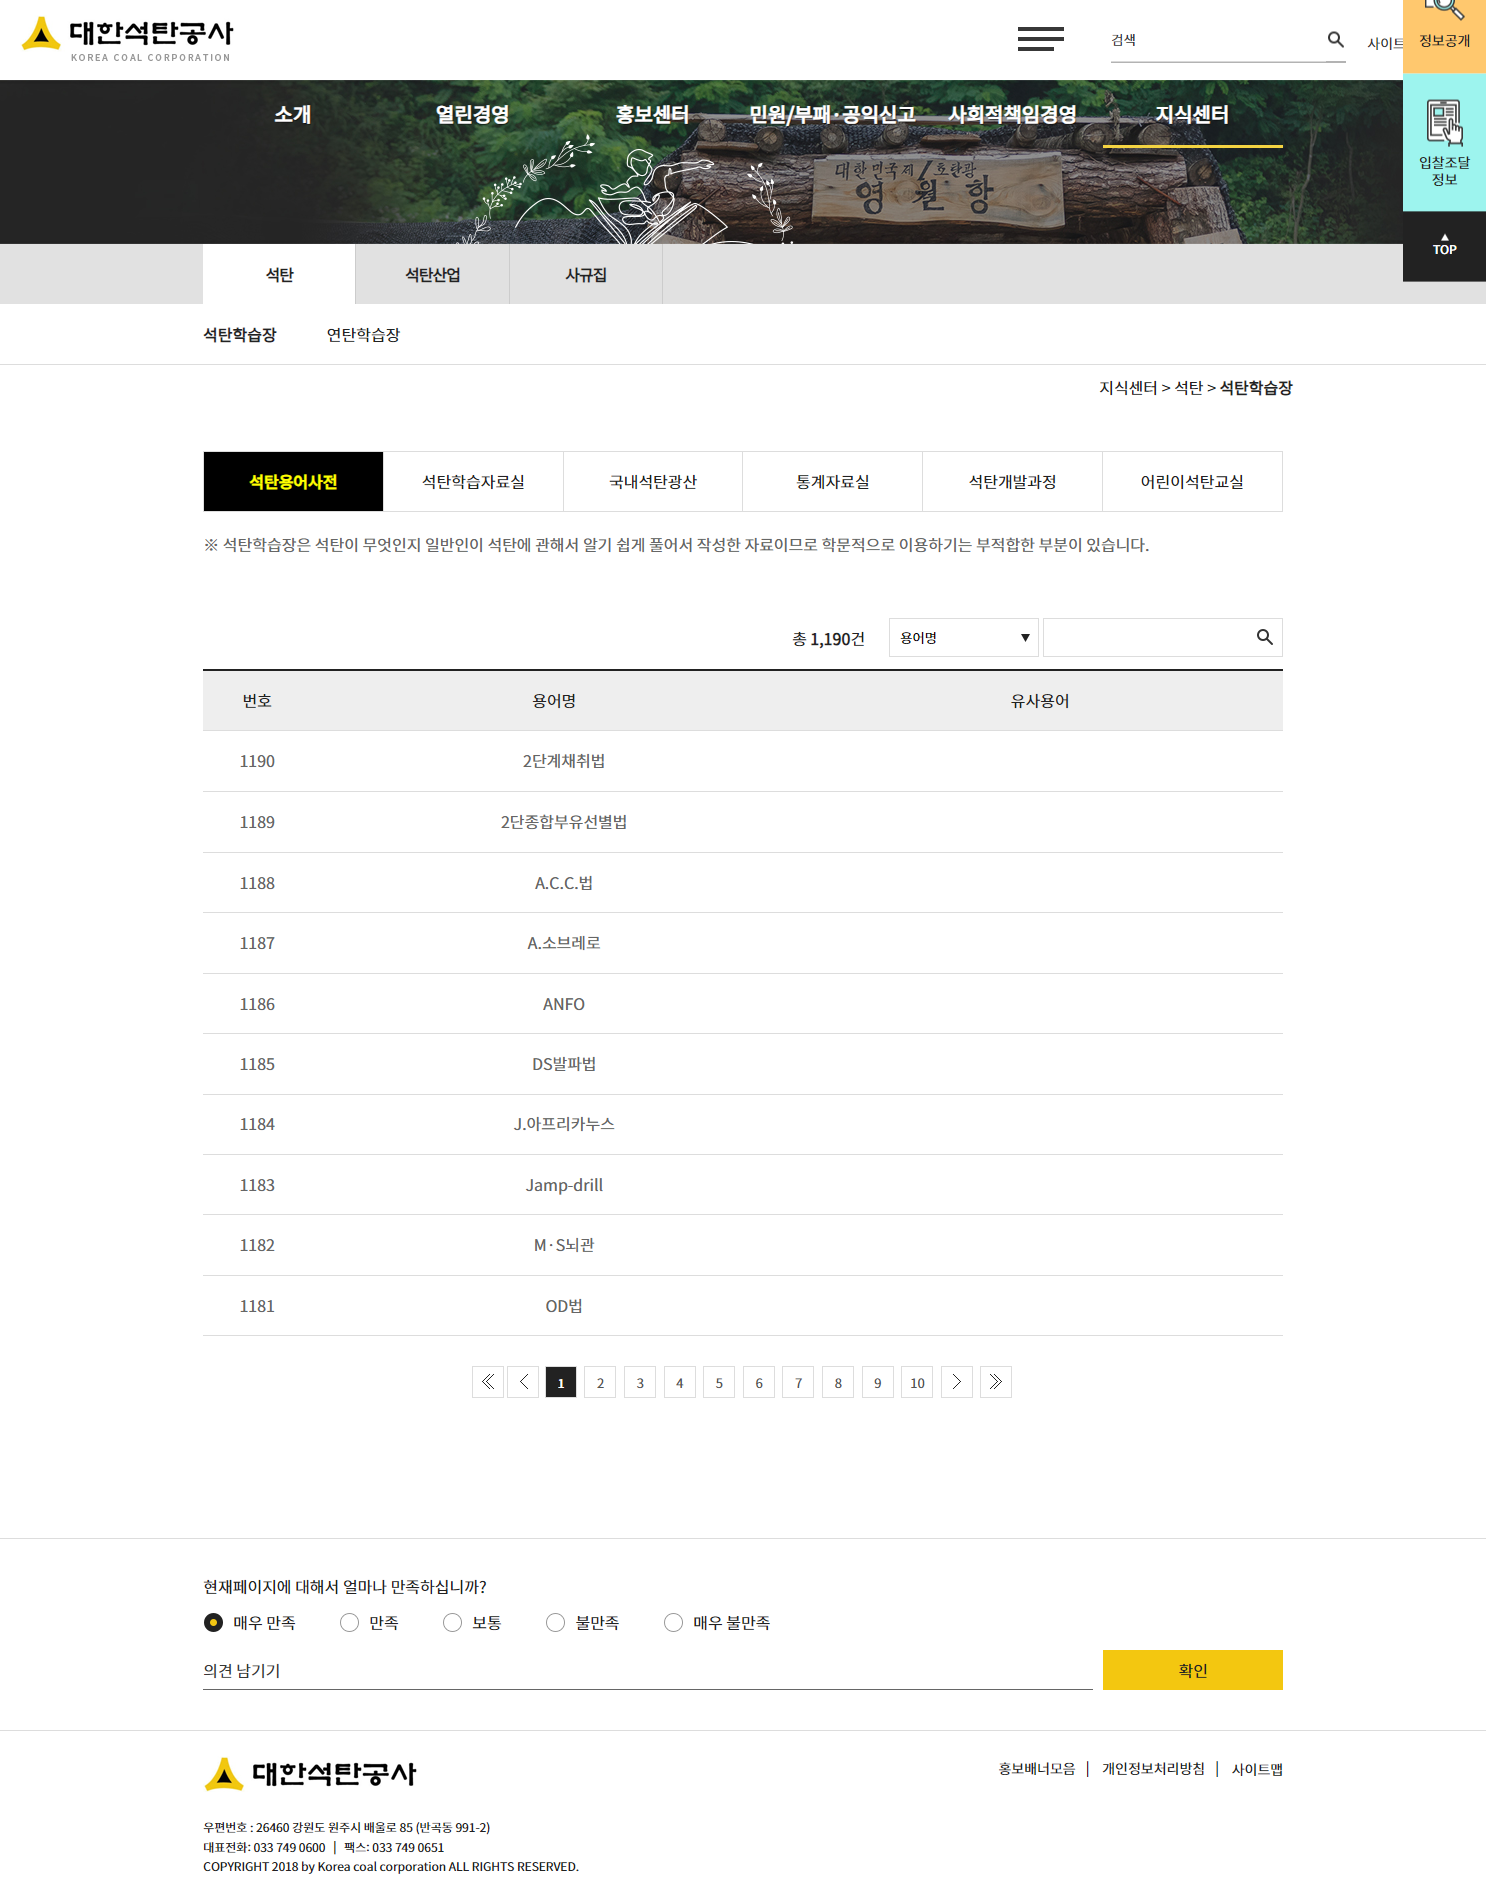Go to page 5 of results
The width and height of the screenshot is (1486, 1904).
719,1383
